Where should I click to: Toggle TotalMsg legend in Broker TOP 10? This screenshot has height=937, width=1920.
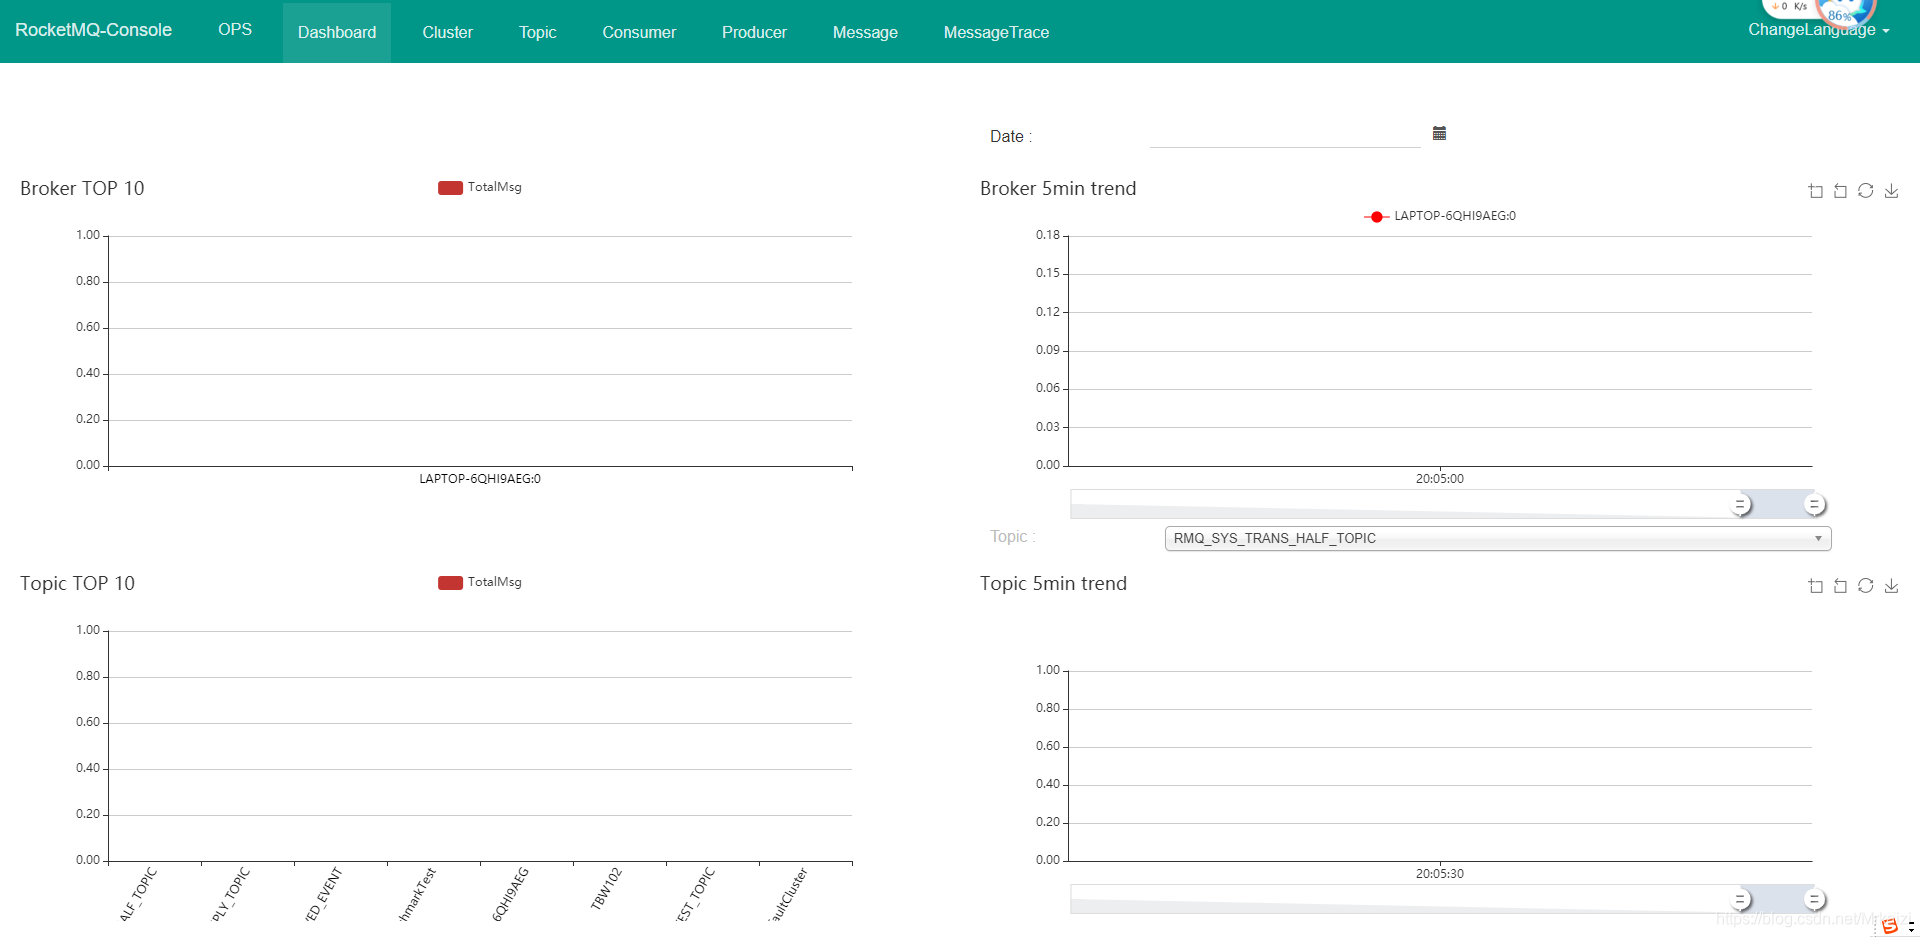coord(480,187)
